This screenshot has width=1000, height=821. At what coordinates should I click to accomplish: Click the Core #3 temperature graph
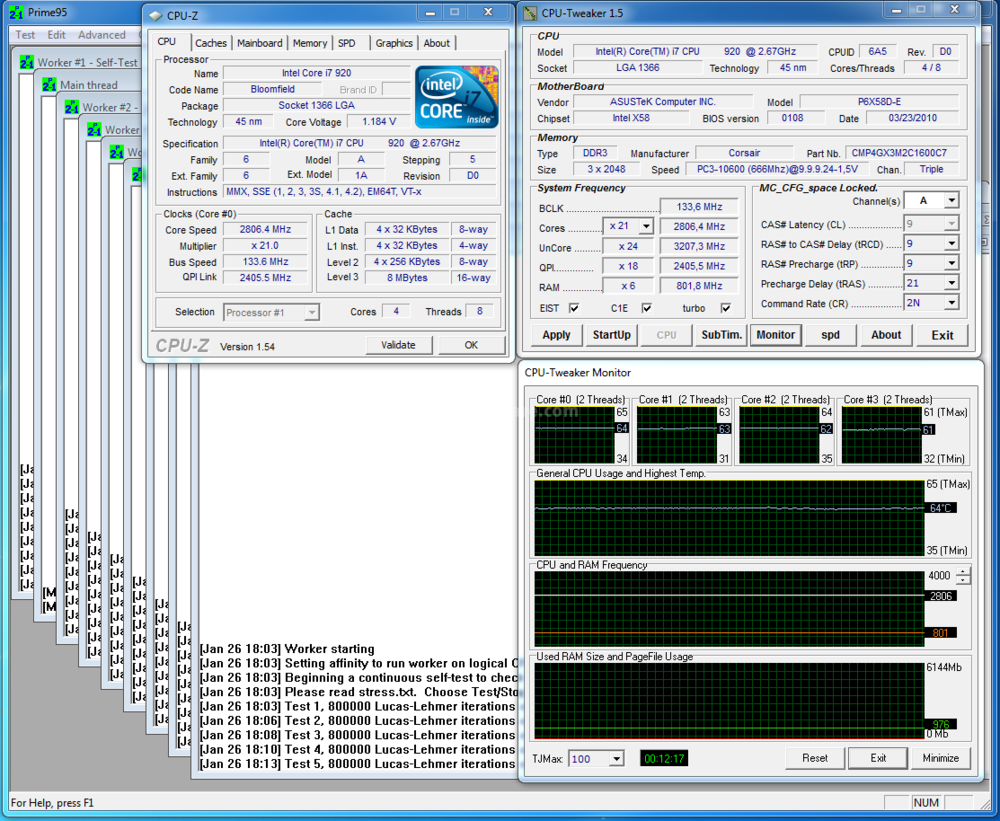(x=881, y=435)
